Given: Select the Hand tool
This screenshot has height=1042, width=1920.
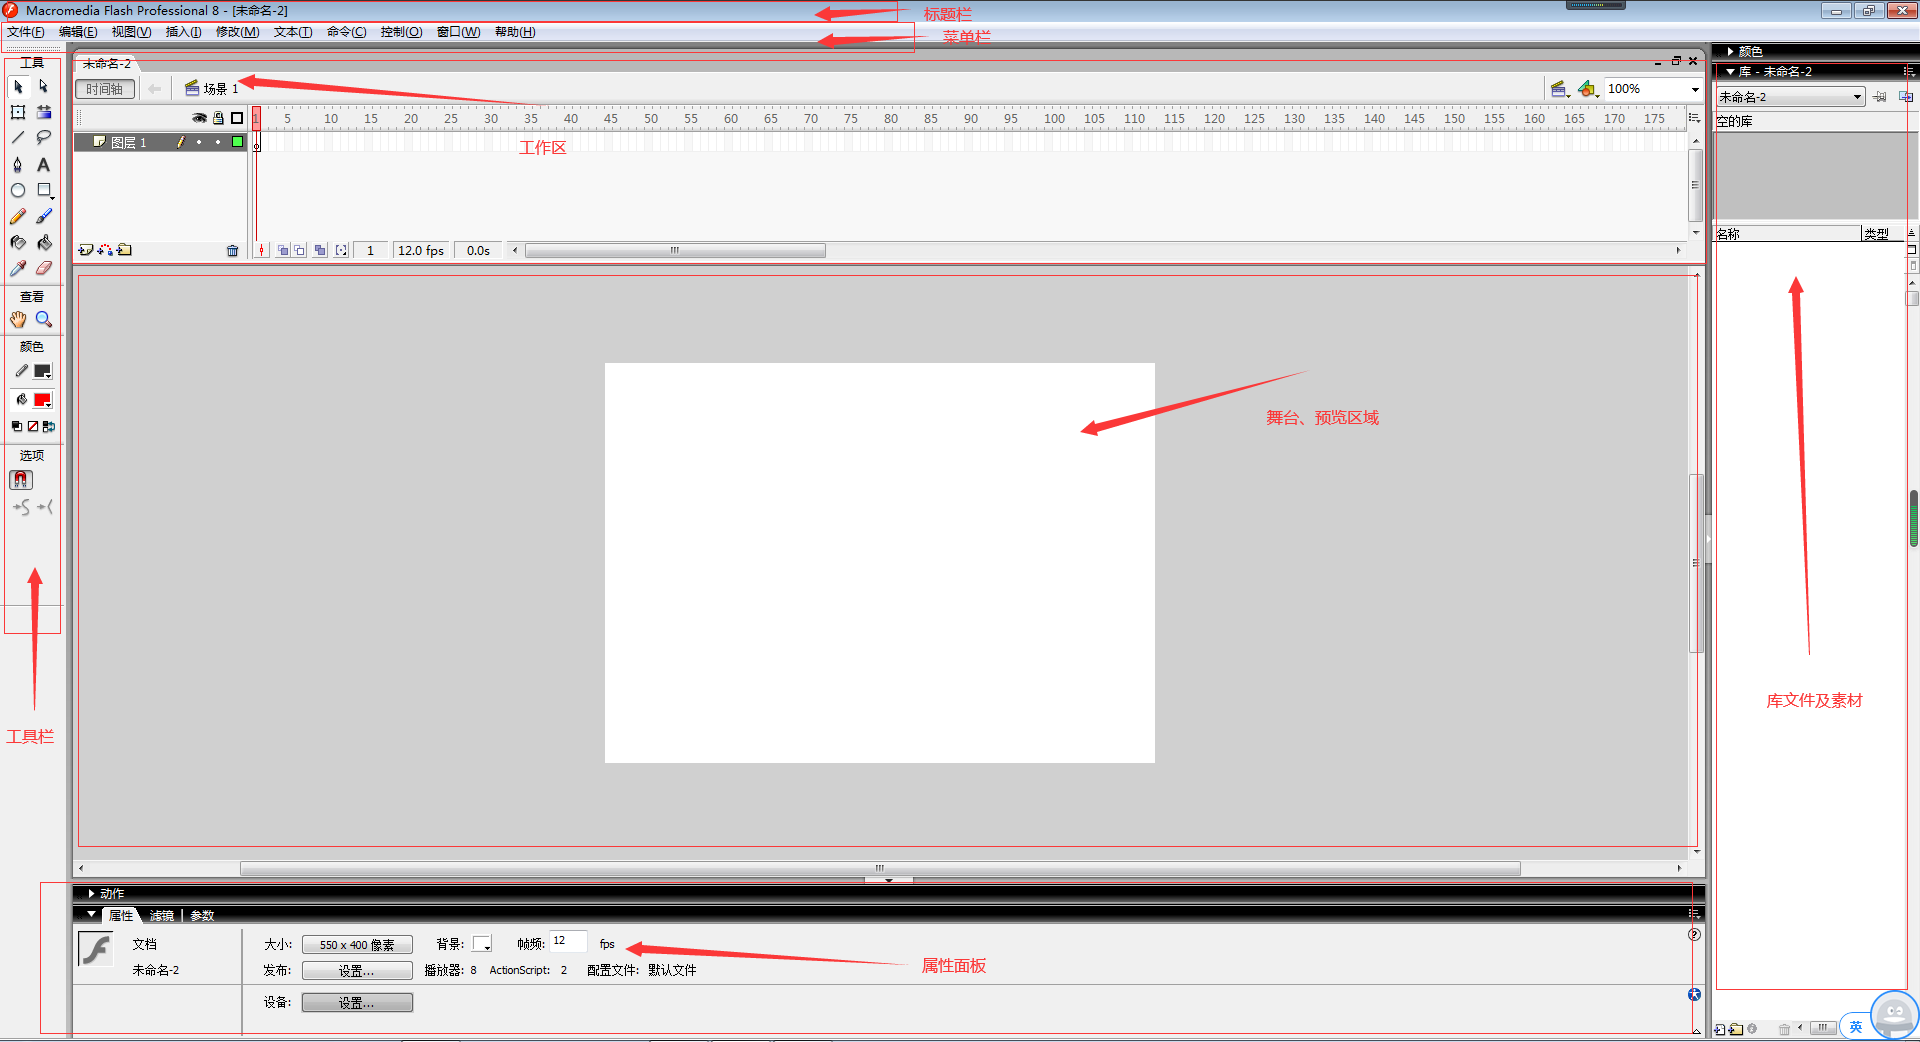Looking at the screenshot, I should (18, 319).
